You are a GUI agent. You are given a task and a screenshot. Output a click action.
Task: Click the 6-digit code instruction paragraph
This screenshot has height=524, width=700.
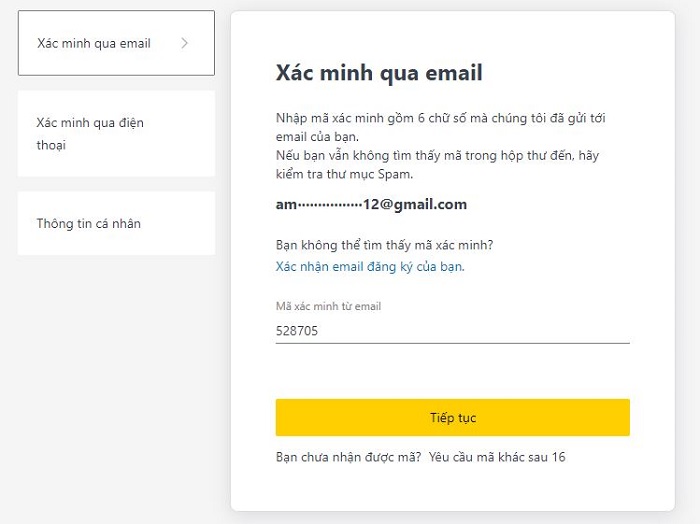point(440,126)
